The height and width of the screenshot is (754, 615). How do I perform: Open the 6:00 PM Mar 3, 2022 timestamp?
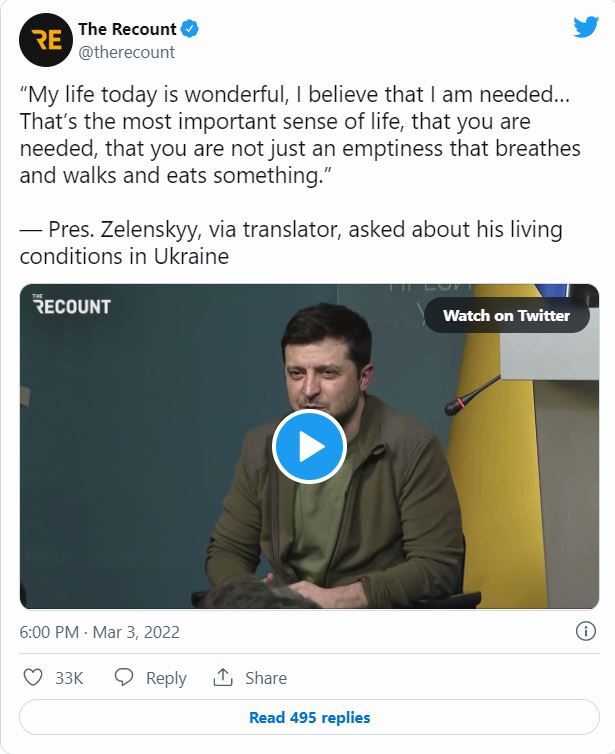click(100, 632)
